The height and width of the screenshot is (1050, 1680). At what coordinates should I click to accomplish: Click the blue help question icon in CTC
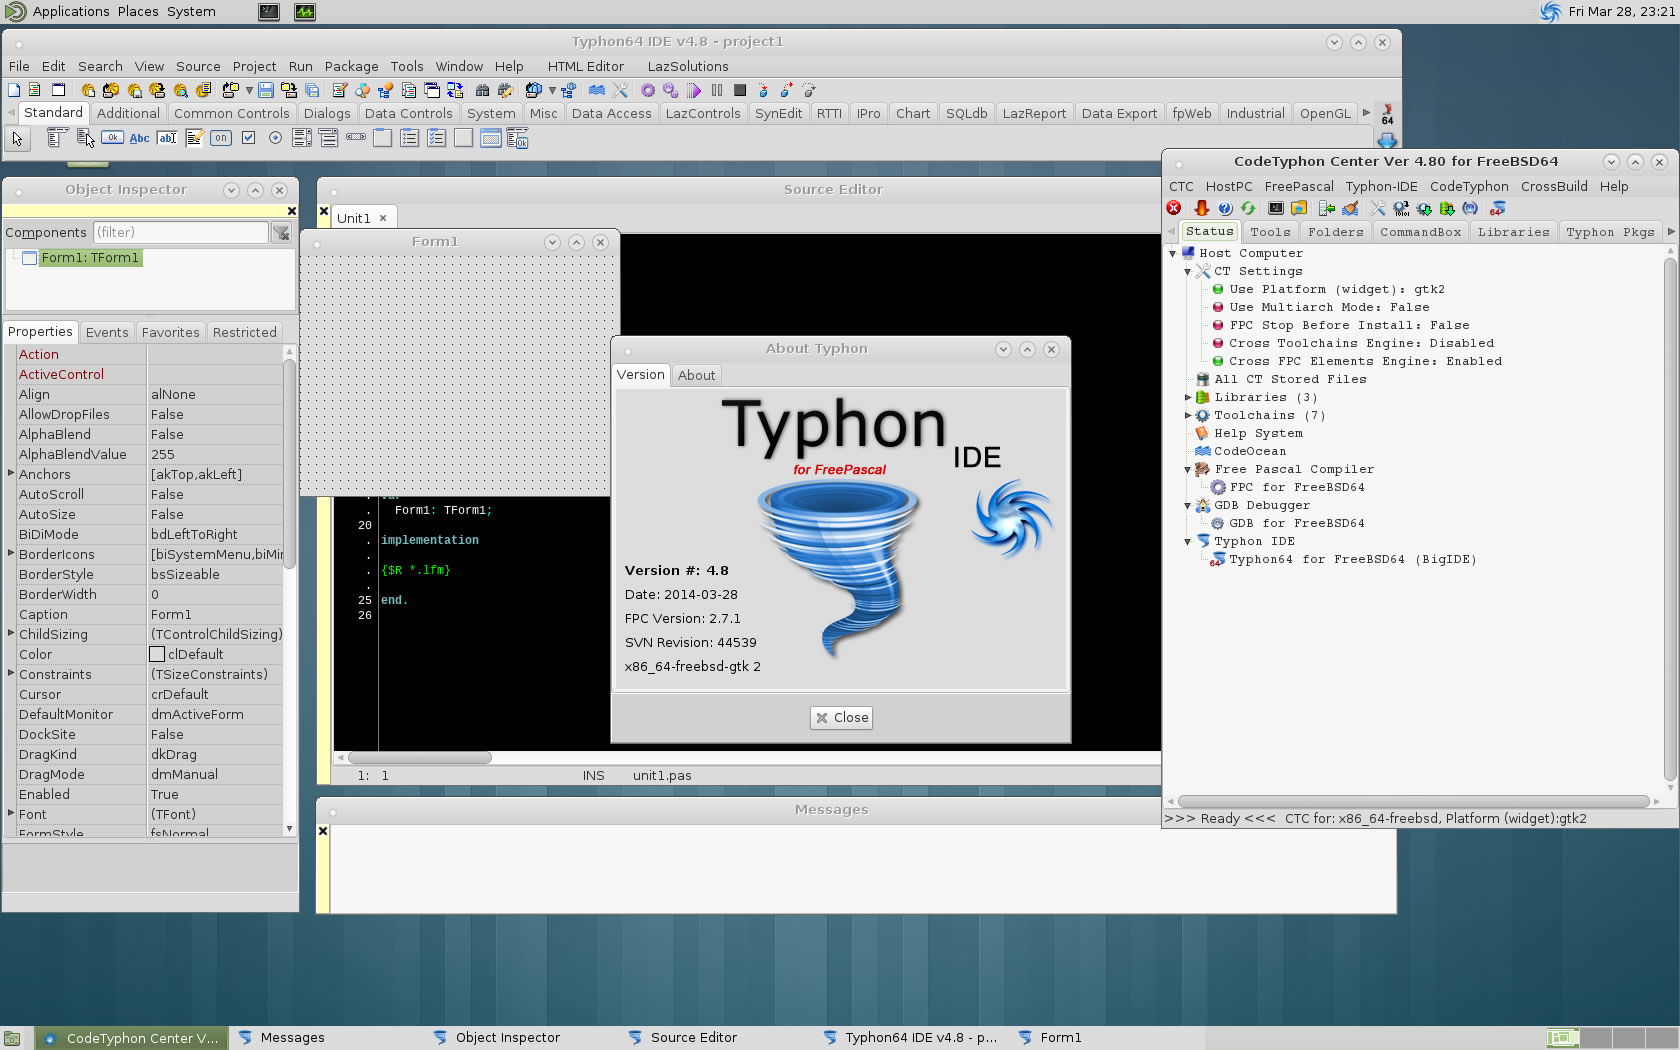pos(1225,208)
